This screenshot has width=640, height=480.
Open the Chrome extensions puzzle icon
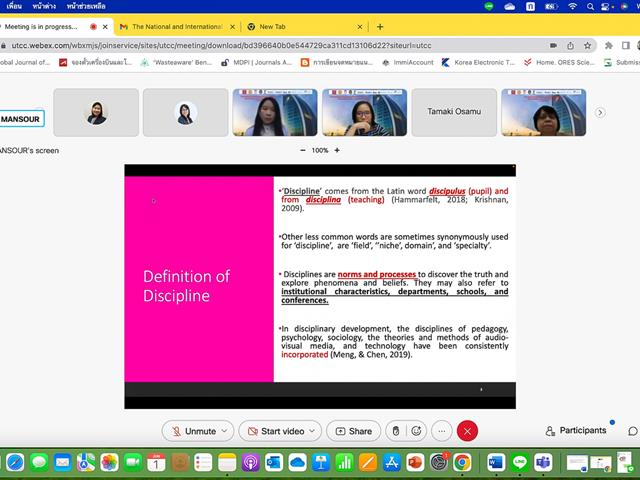click(609, 45)
